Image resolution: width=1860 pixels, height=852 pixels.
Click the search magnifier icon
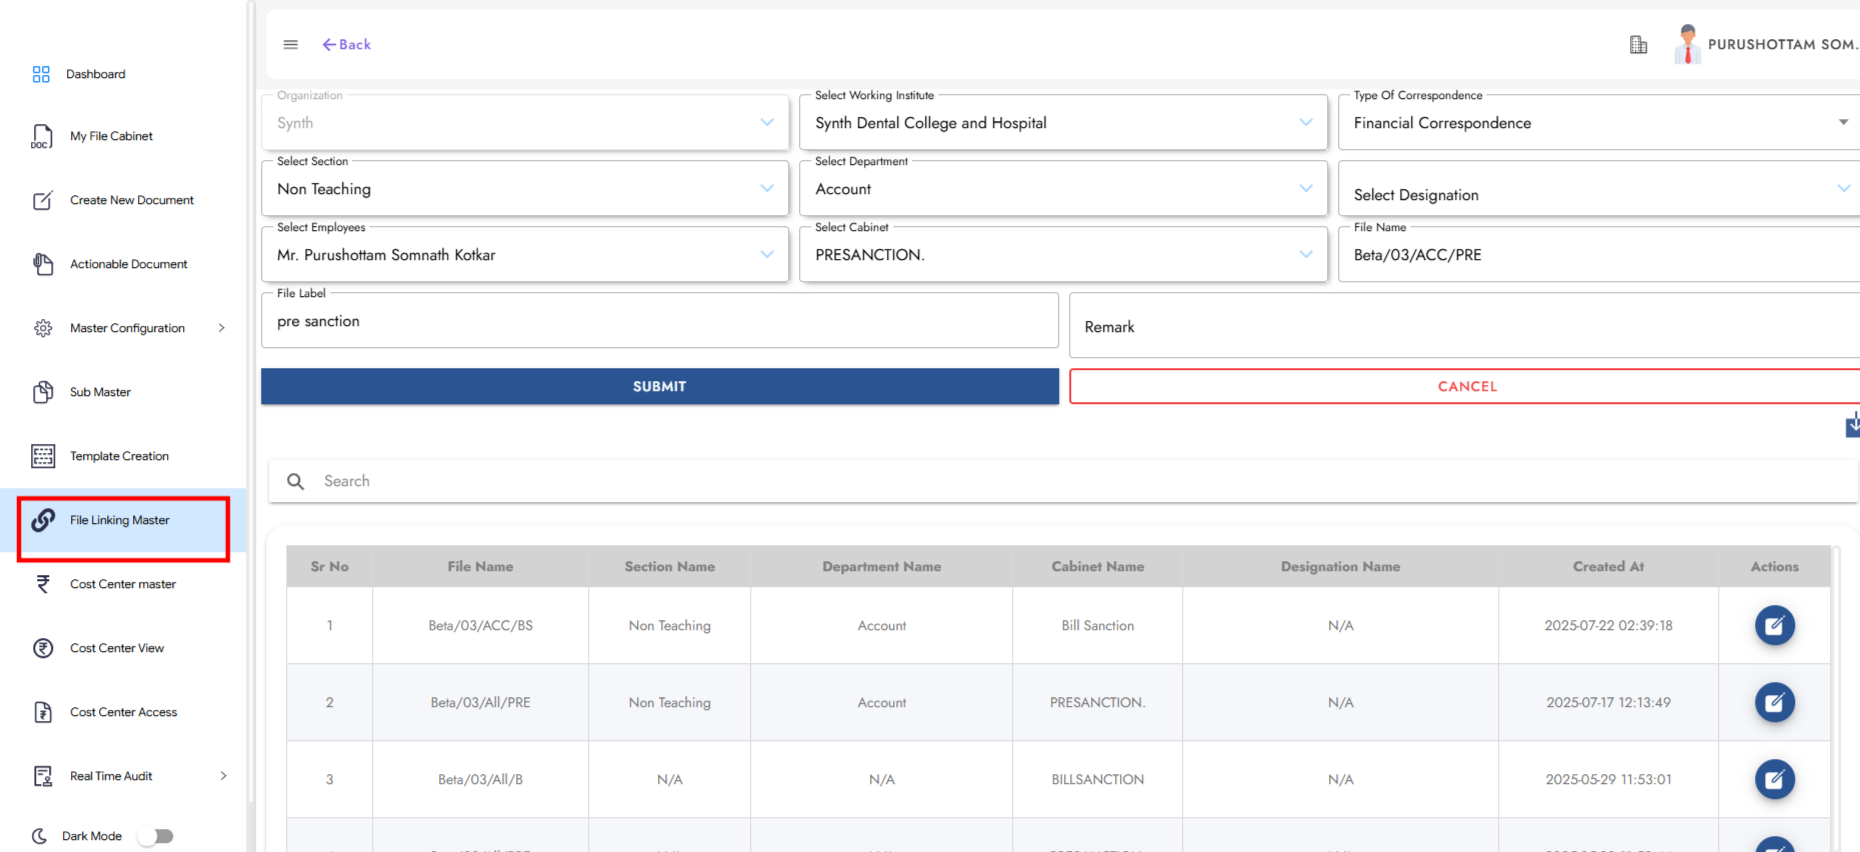[296, 482]
